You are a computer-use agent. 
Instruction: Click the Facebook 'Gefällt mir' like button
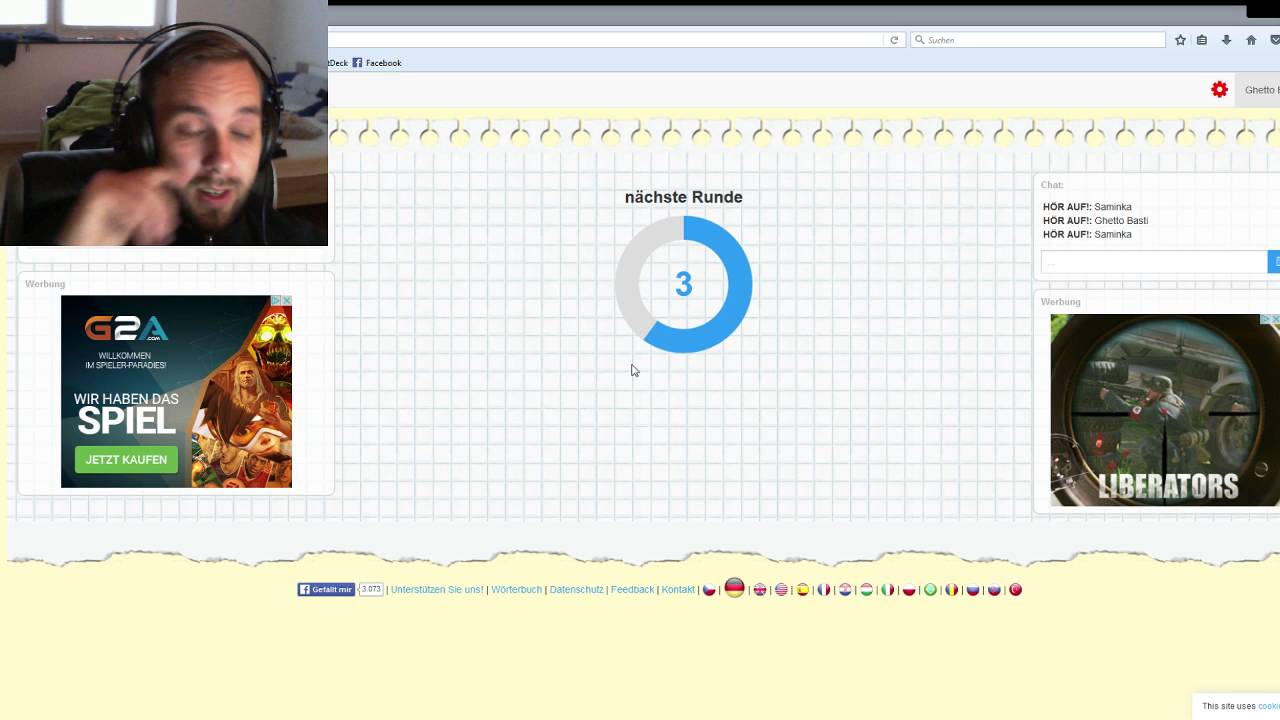point(326,590)
